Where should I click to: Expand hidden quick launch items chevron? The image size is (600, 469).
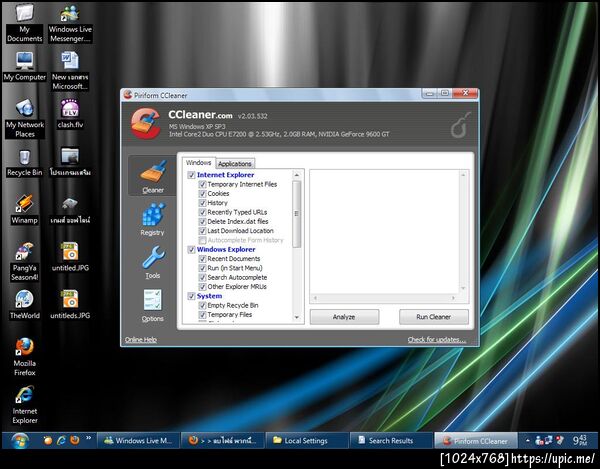click(x=89, y=438)
